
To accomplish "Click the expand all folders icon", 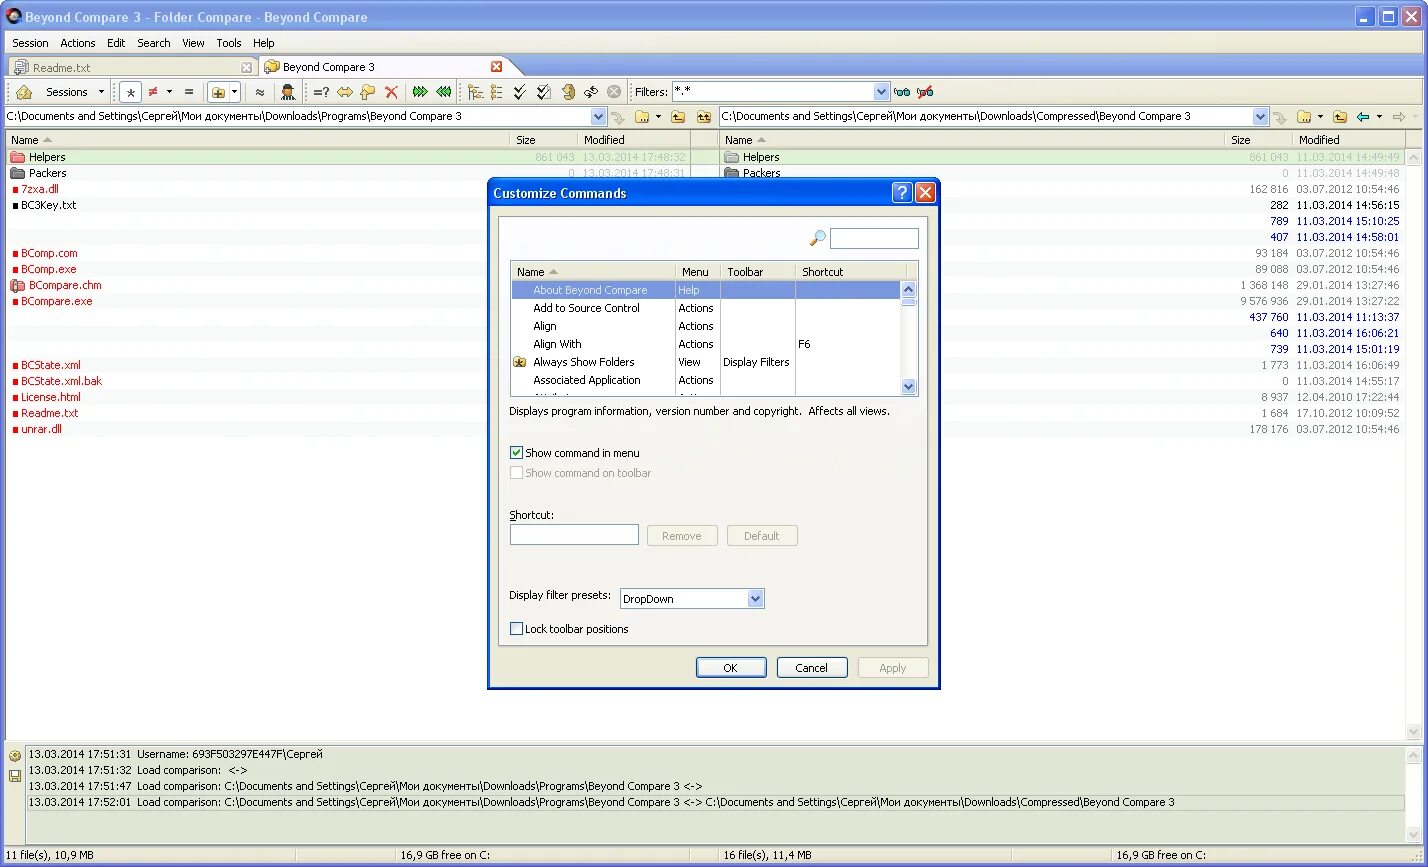I will (x=475, y=92).
